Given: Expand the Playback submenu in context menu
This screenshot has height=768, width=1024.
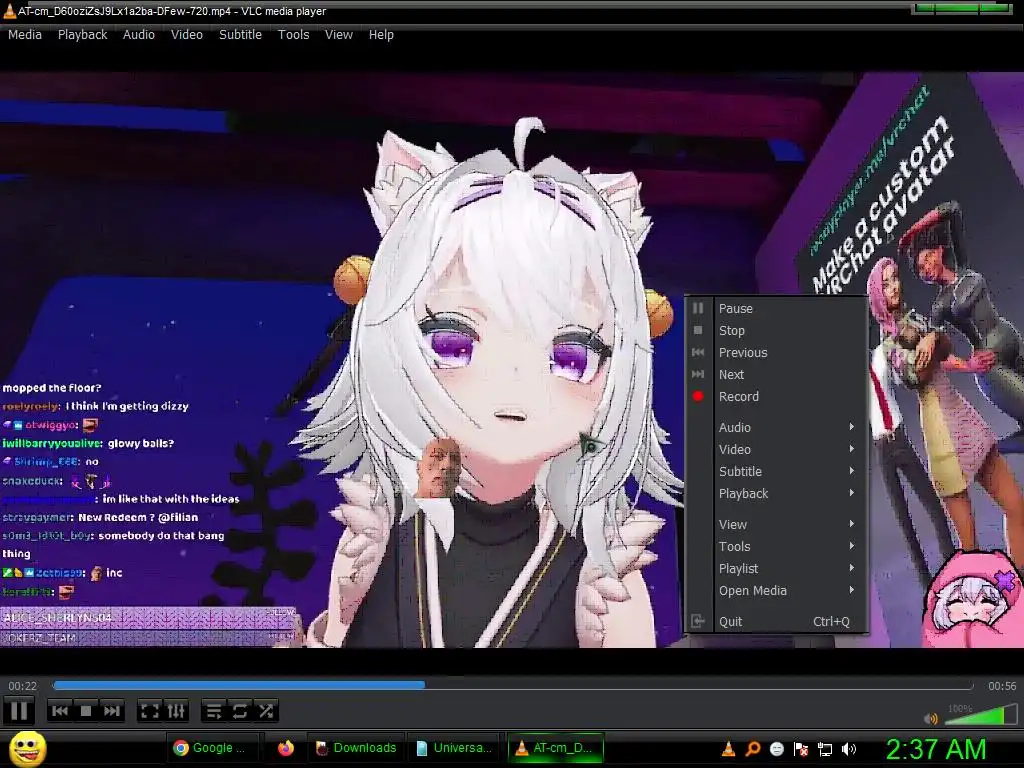Looking at the screenshot, I should tap(776, 494).
